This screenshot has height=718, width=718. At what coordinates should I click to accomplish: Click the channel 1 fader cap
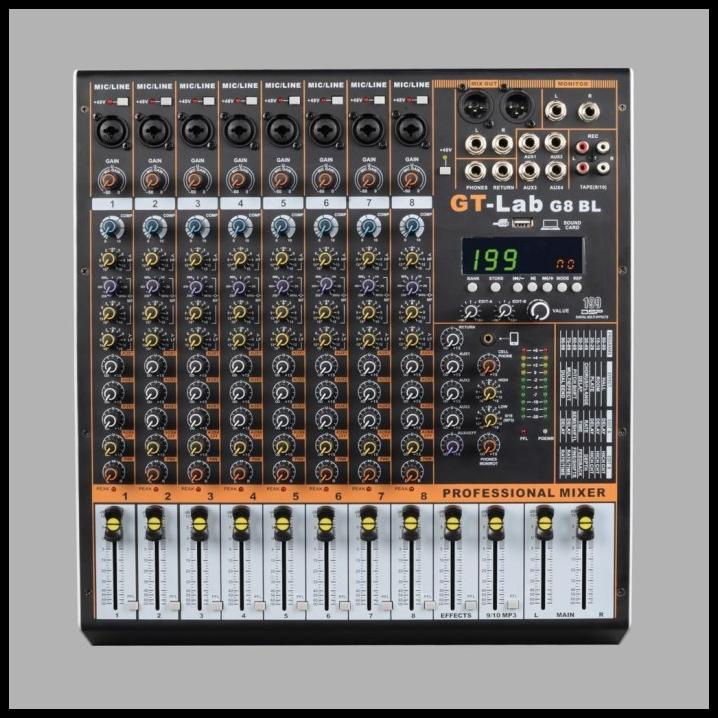113,522
